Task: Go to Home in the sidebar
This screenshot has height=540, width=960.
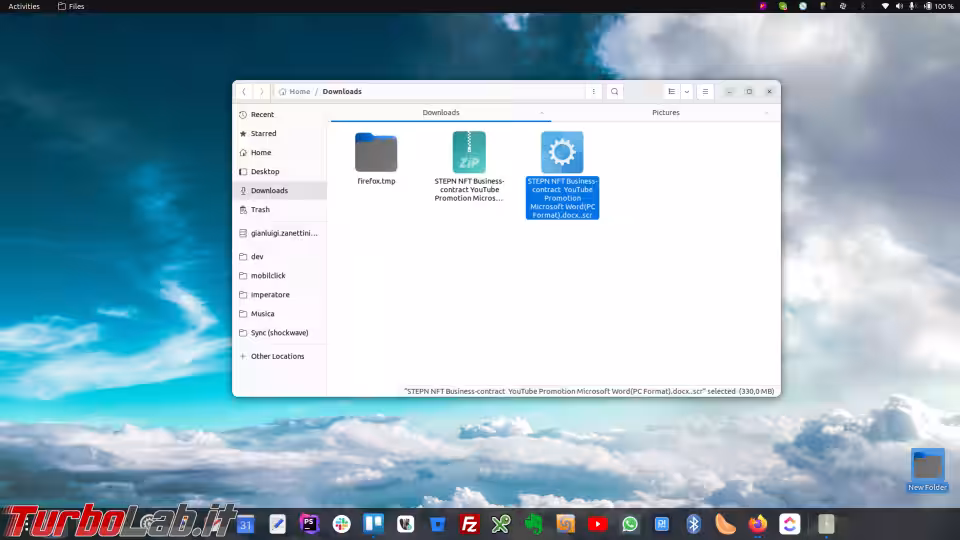Action: (280, 152)
